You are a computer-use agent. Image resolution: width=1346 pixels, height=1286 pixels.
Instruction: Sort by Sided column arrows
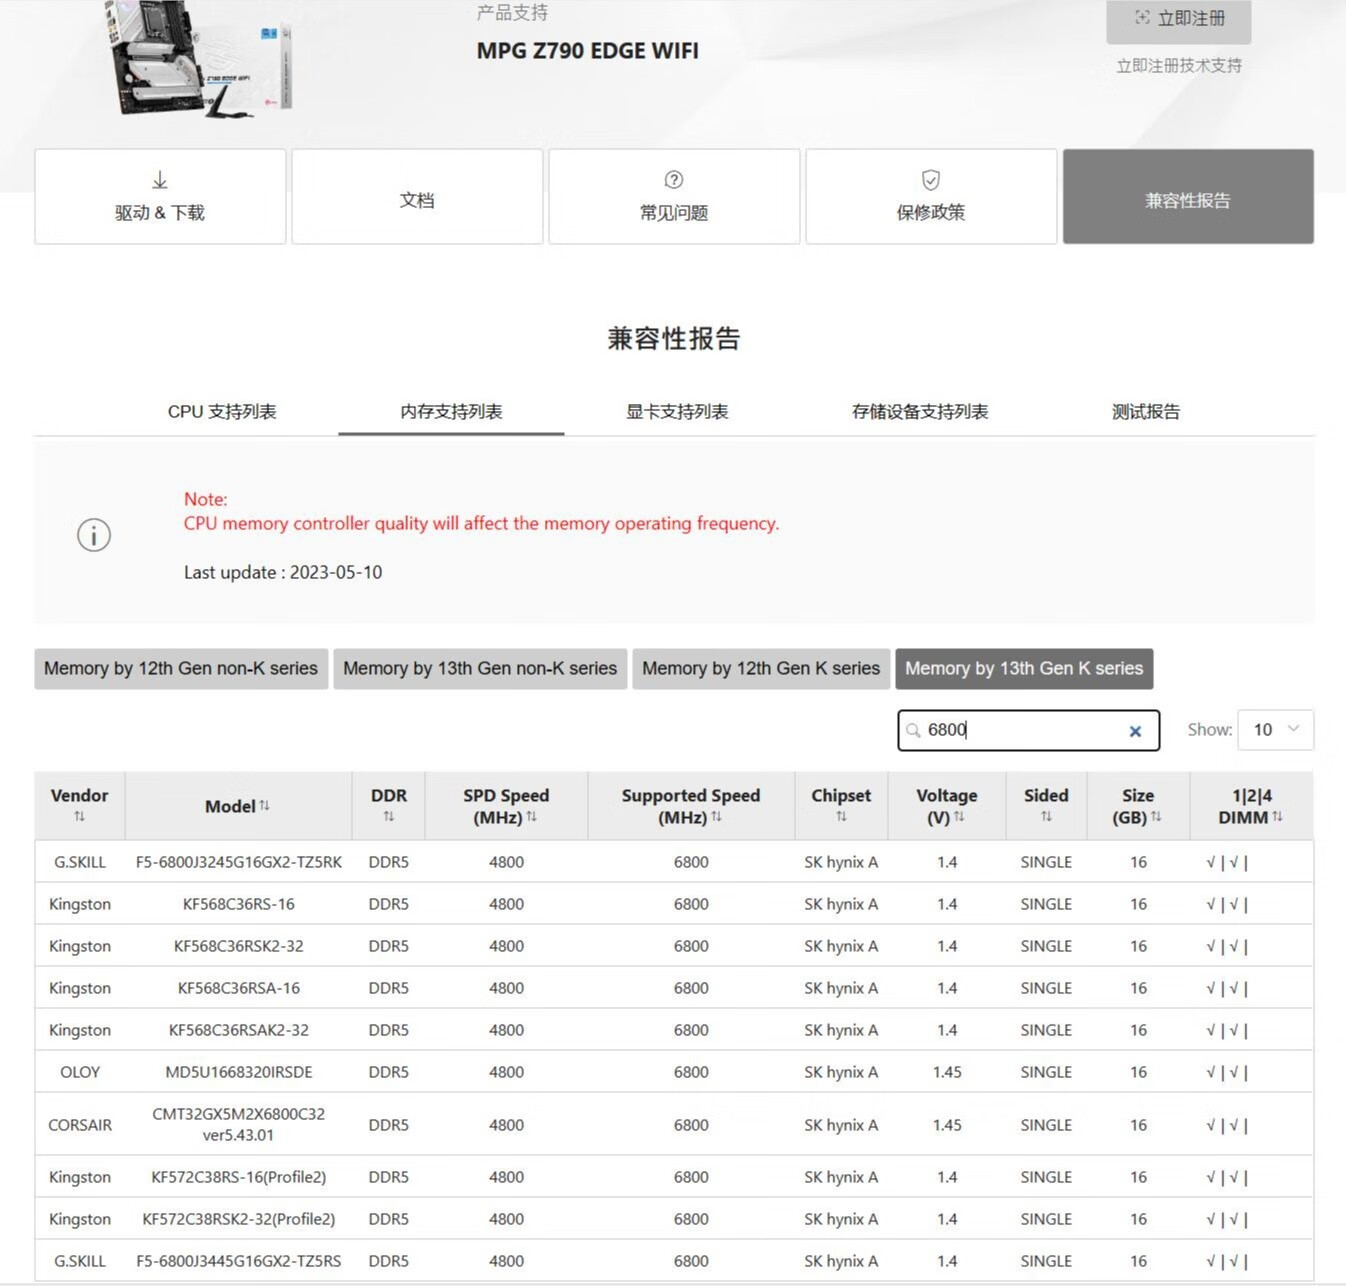click(1046, 817)
